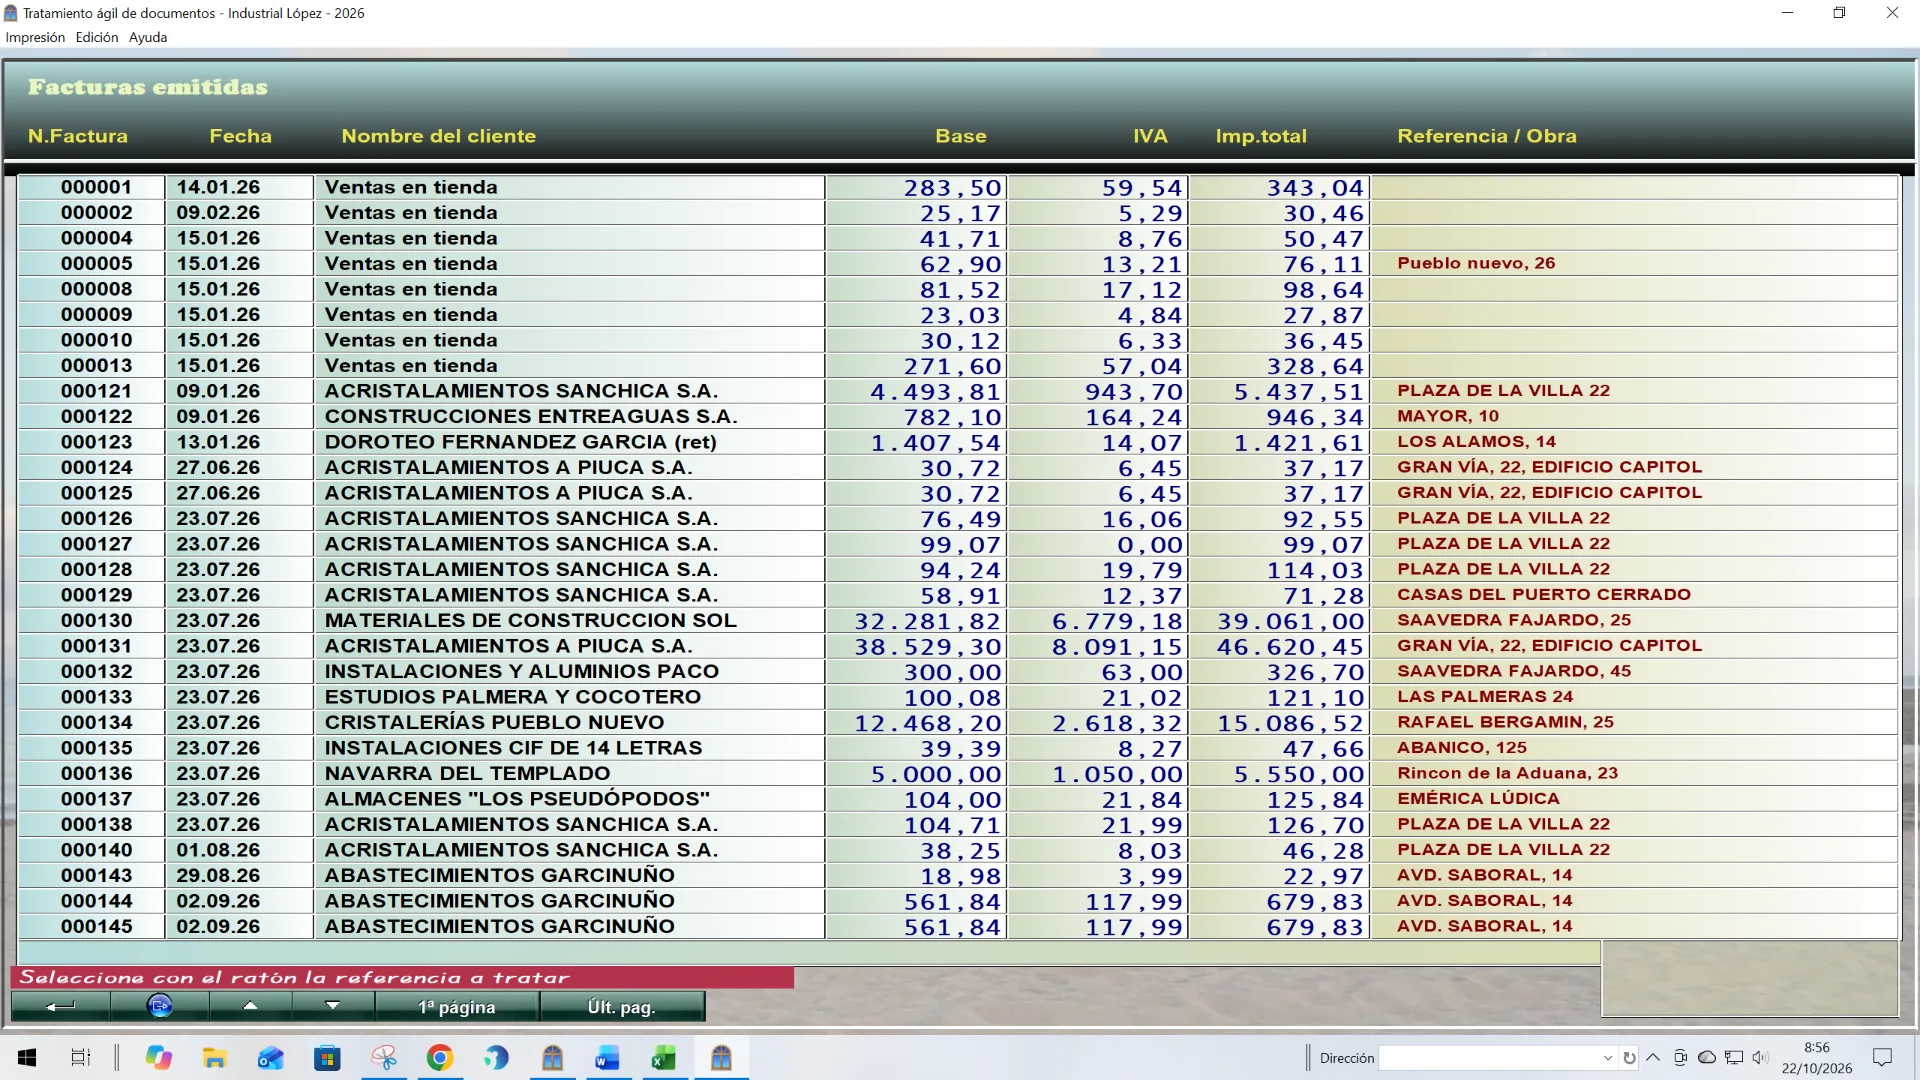Open the notifications center icon

click(1882, 1058)
